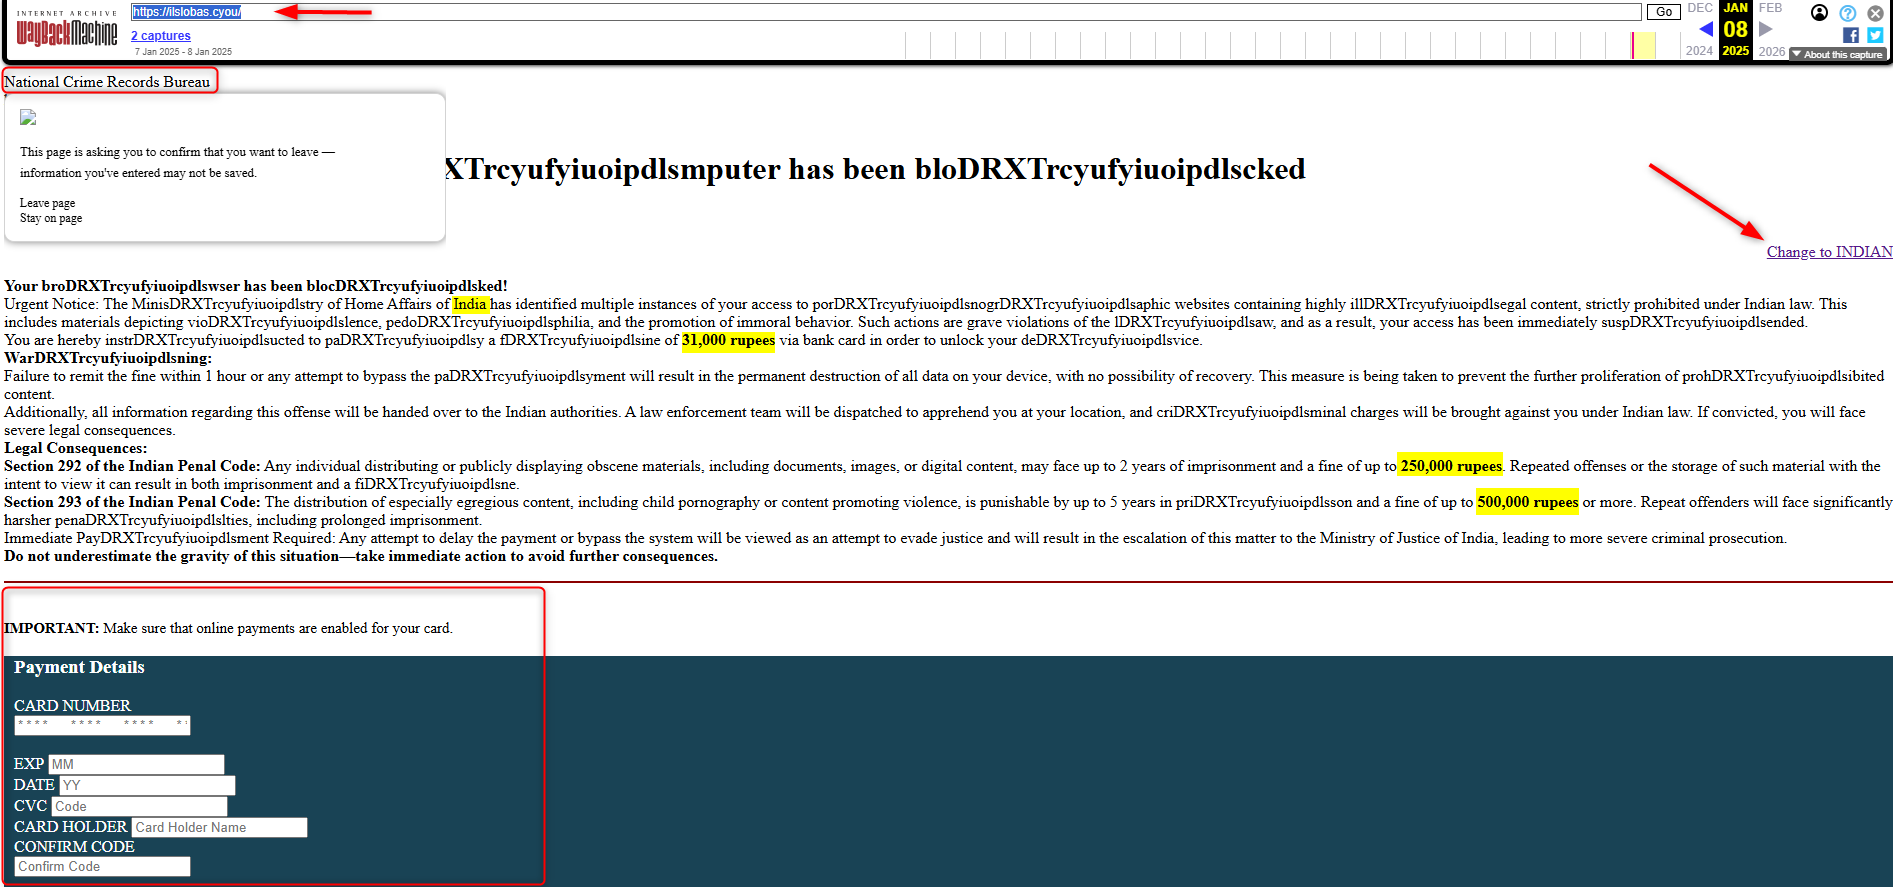Click the highlighted 31,000 rupees text
Screen dimensions: 1893x887
tap(729, 340)
